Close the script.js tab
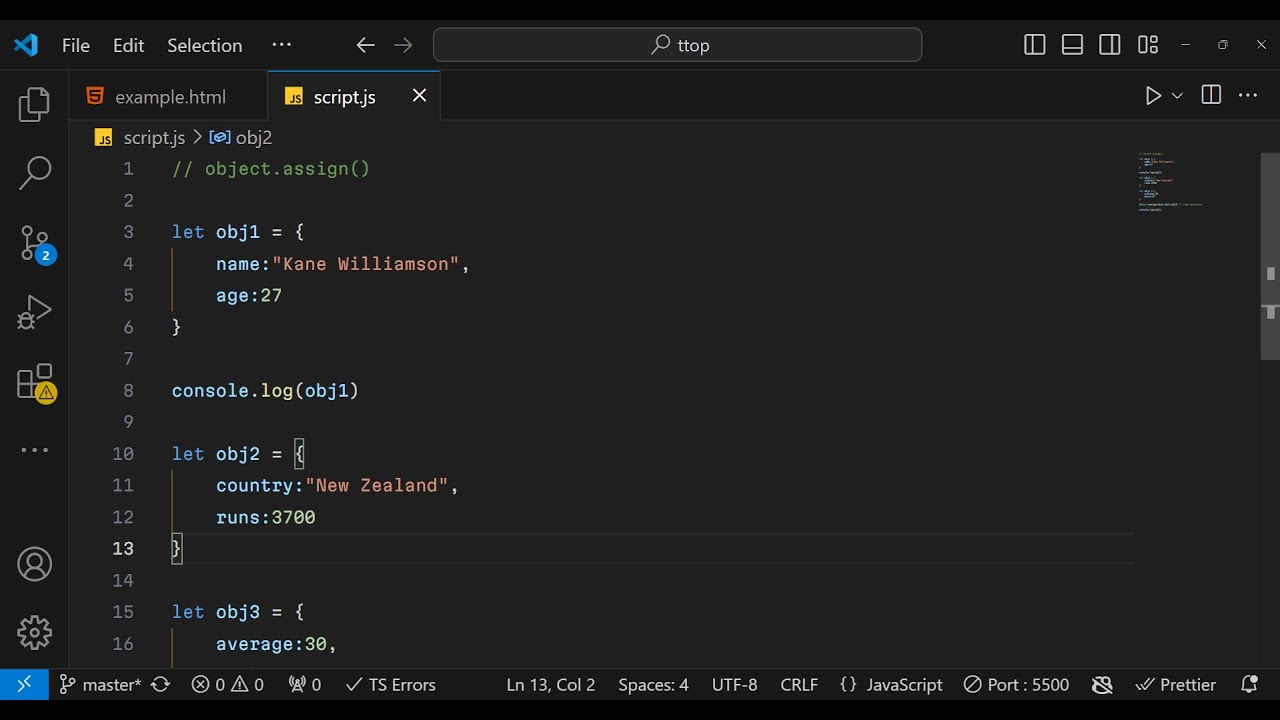1280x720 pixels. 419,95
